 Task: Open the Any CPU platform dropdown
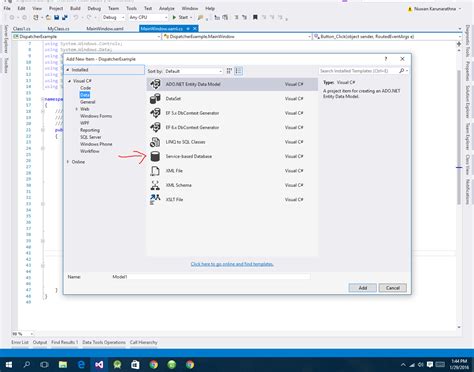coord(148,17)
